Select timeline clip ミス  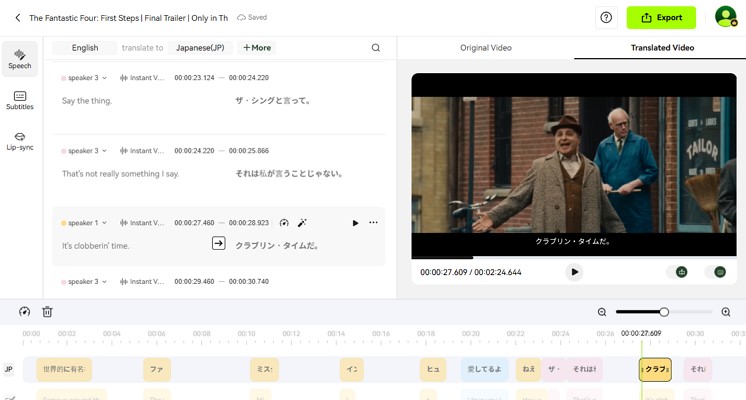(265, 370)
